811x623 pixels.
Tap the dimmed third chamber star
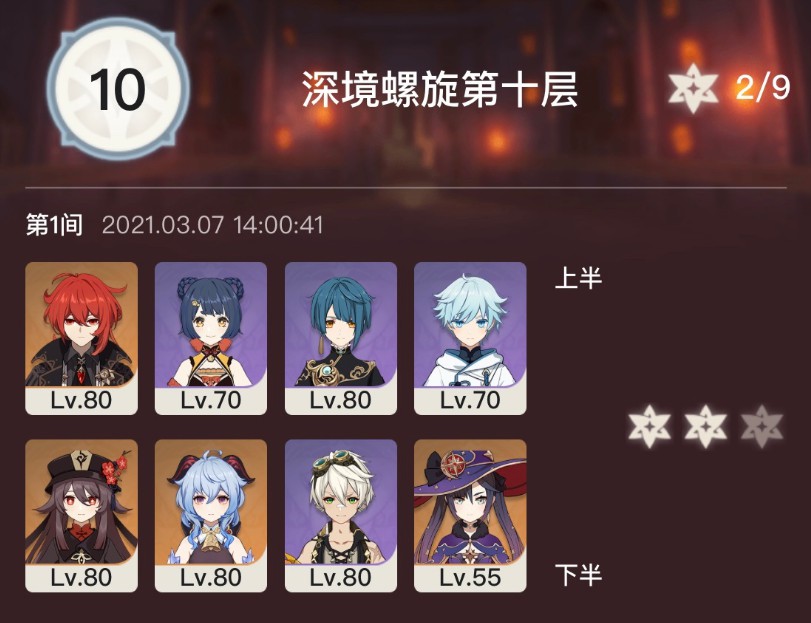point(761,427)
